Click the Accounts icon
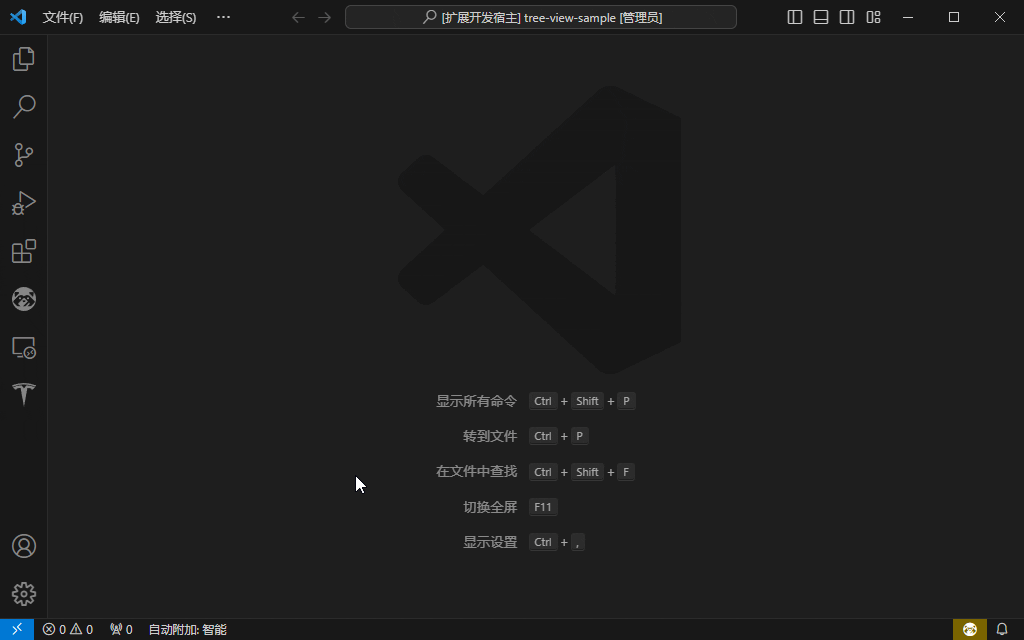 click(x=24, y=546)
